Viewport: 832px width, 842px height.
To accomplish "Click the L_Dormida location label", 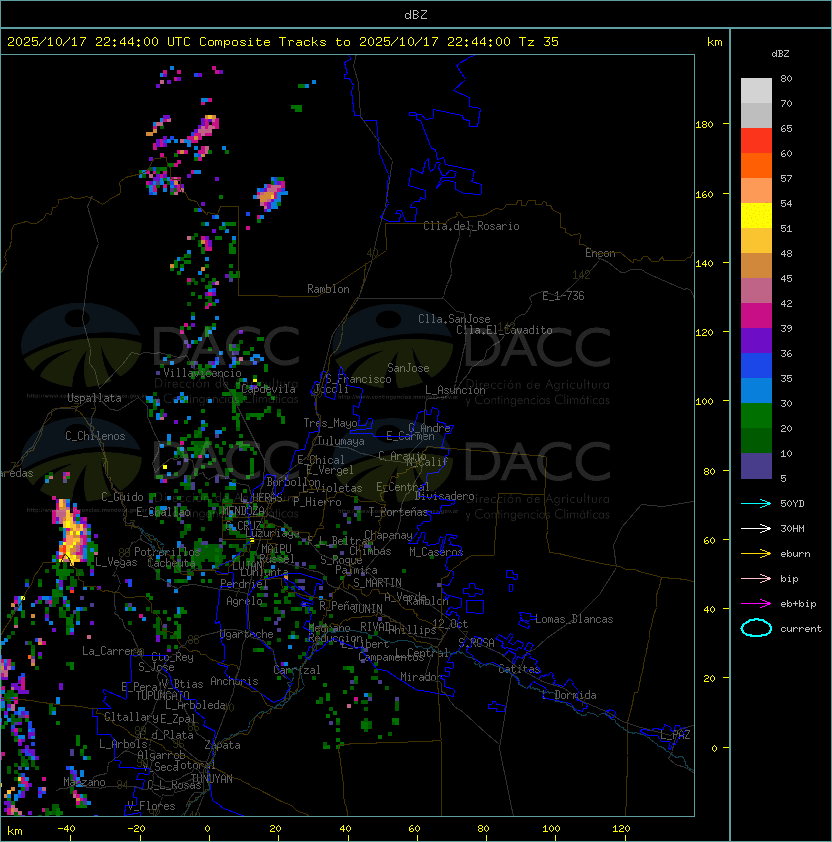I will tap(569, 695).
